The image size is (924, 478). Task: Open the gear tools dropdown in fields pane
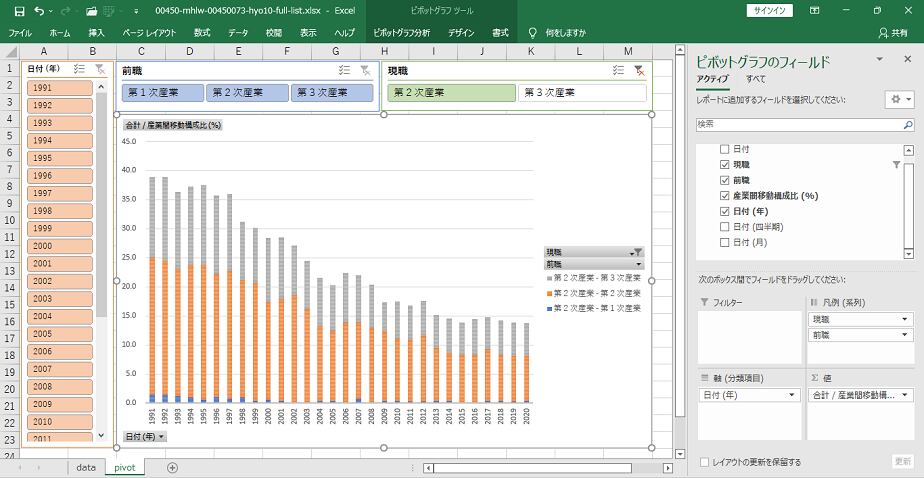[899, 100]
